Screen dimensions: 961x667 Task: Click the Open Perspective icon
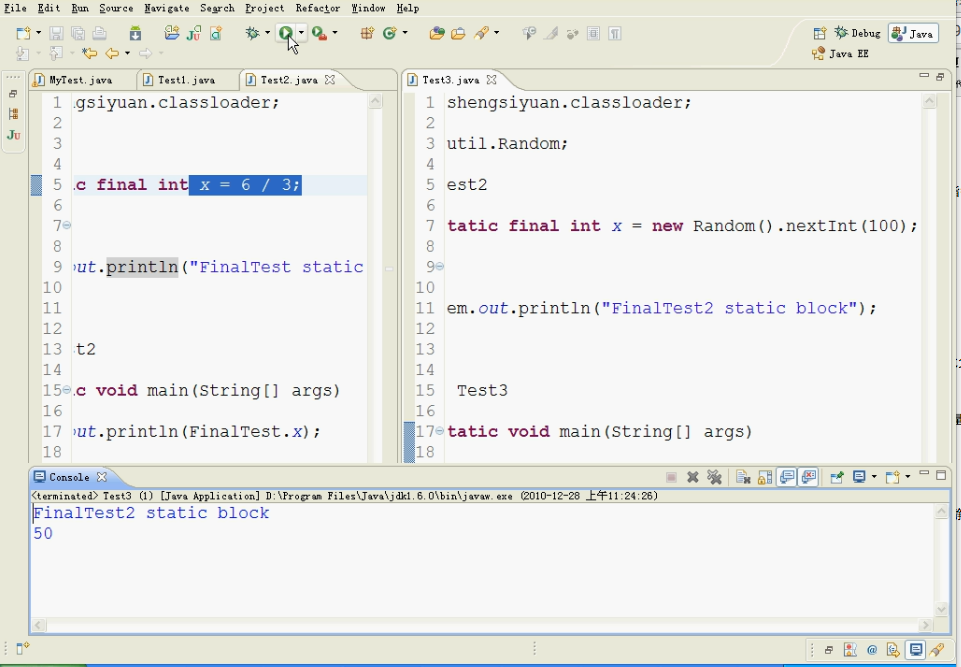point(820,33)
